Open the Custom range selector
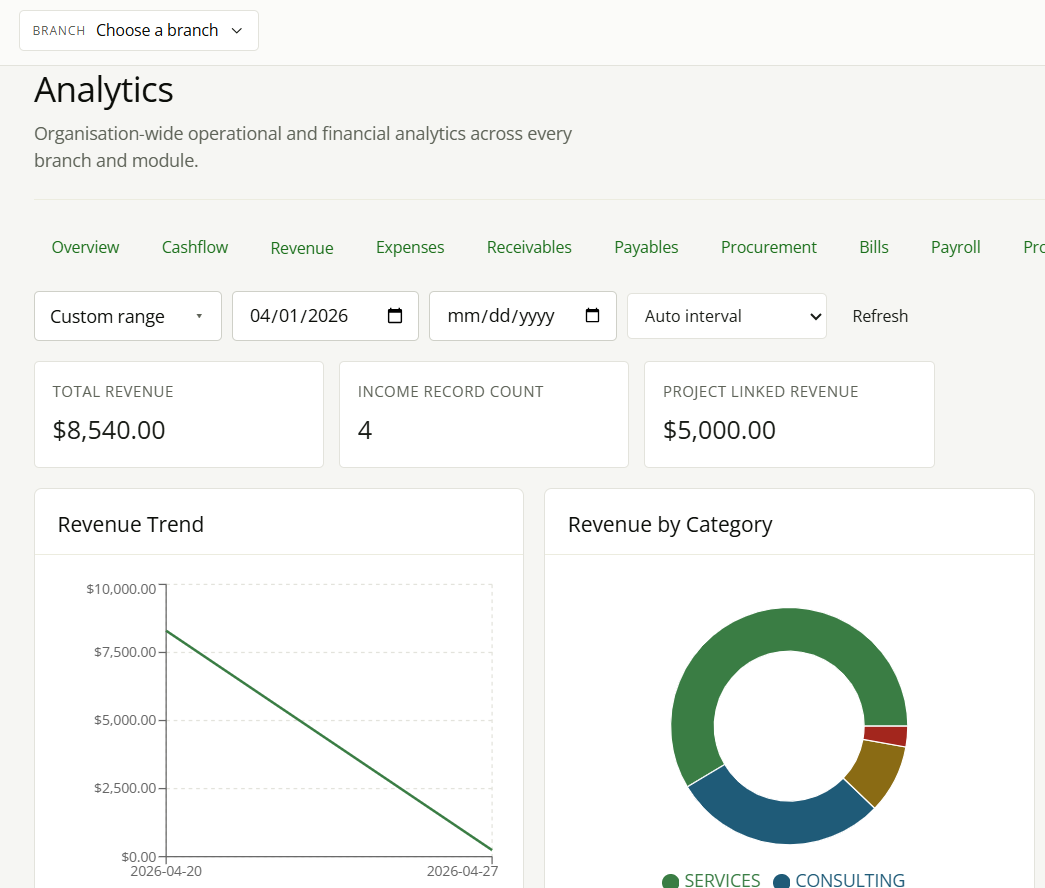The image size is (1045, 888). coord(128,316)
